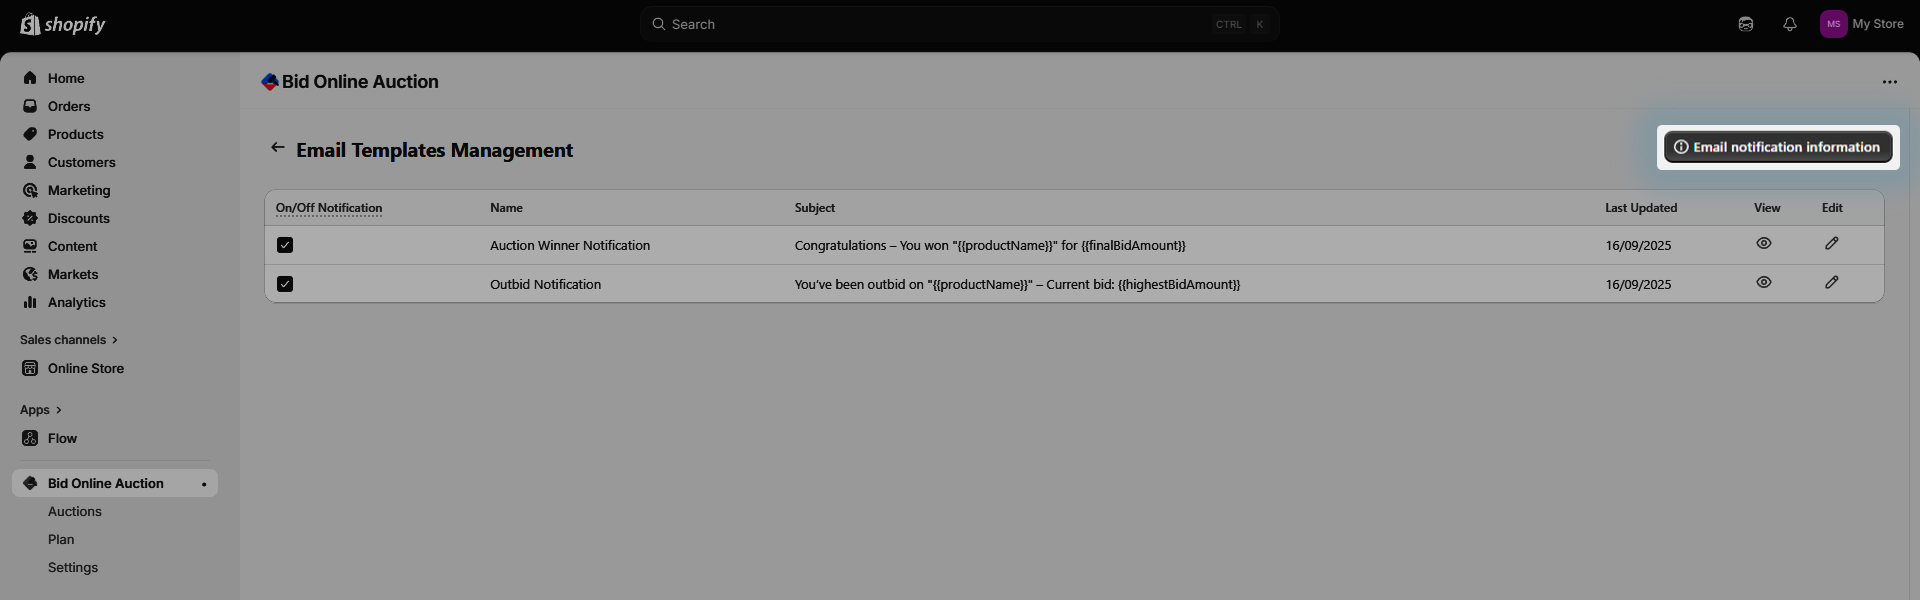Expand the Sales channels section
Viewport: 1920px width, 600px height.
68,340
